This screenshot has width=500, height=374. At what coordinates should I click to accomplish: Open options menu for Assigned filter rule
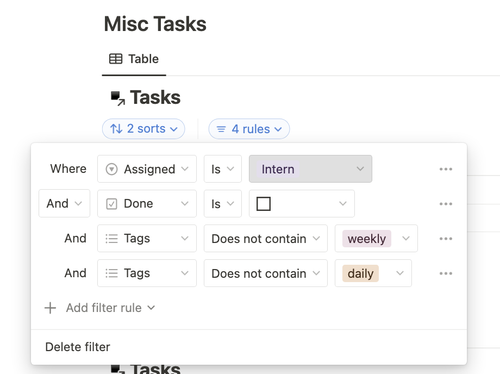(x=446, y=169)
